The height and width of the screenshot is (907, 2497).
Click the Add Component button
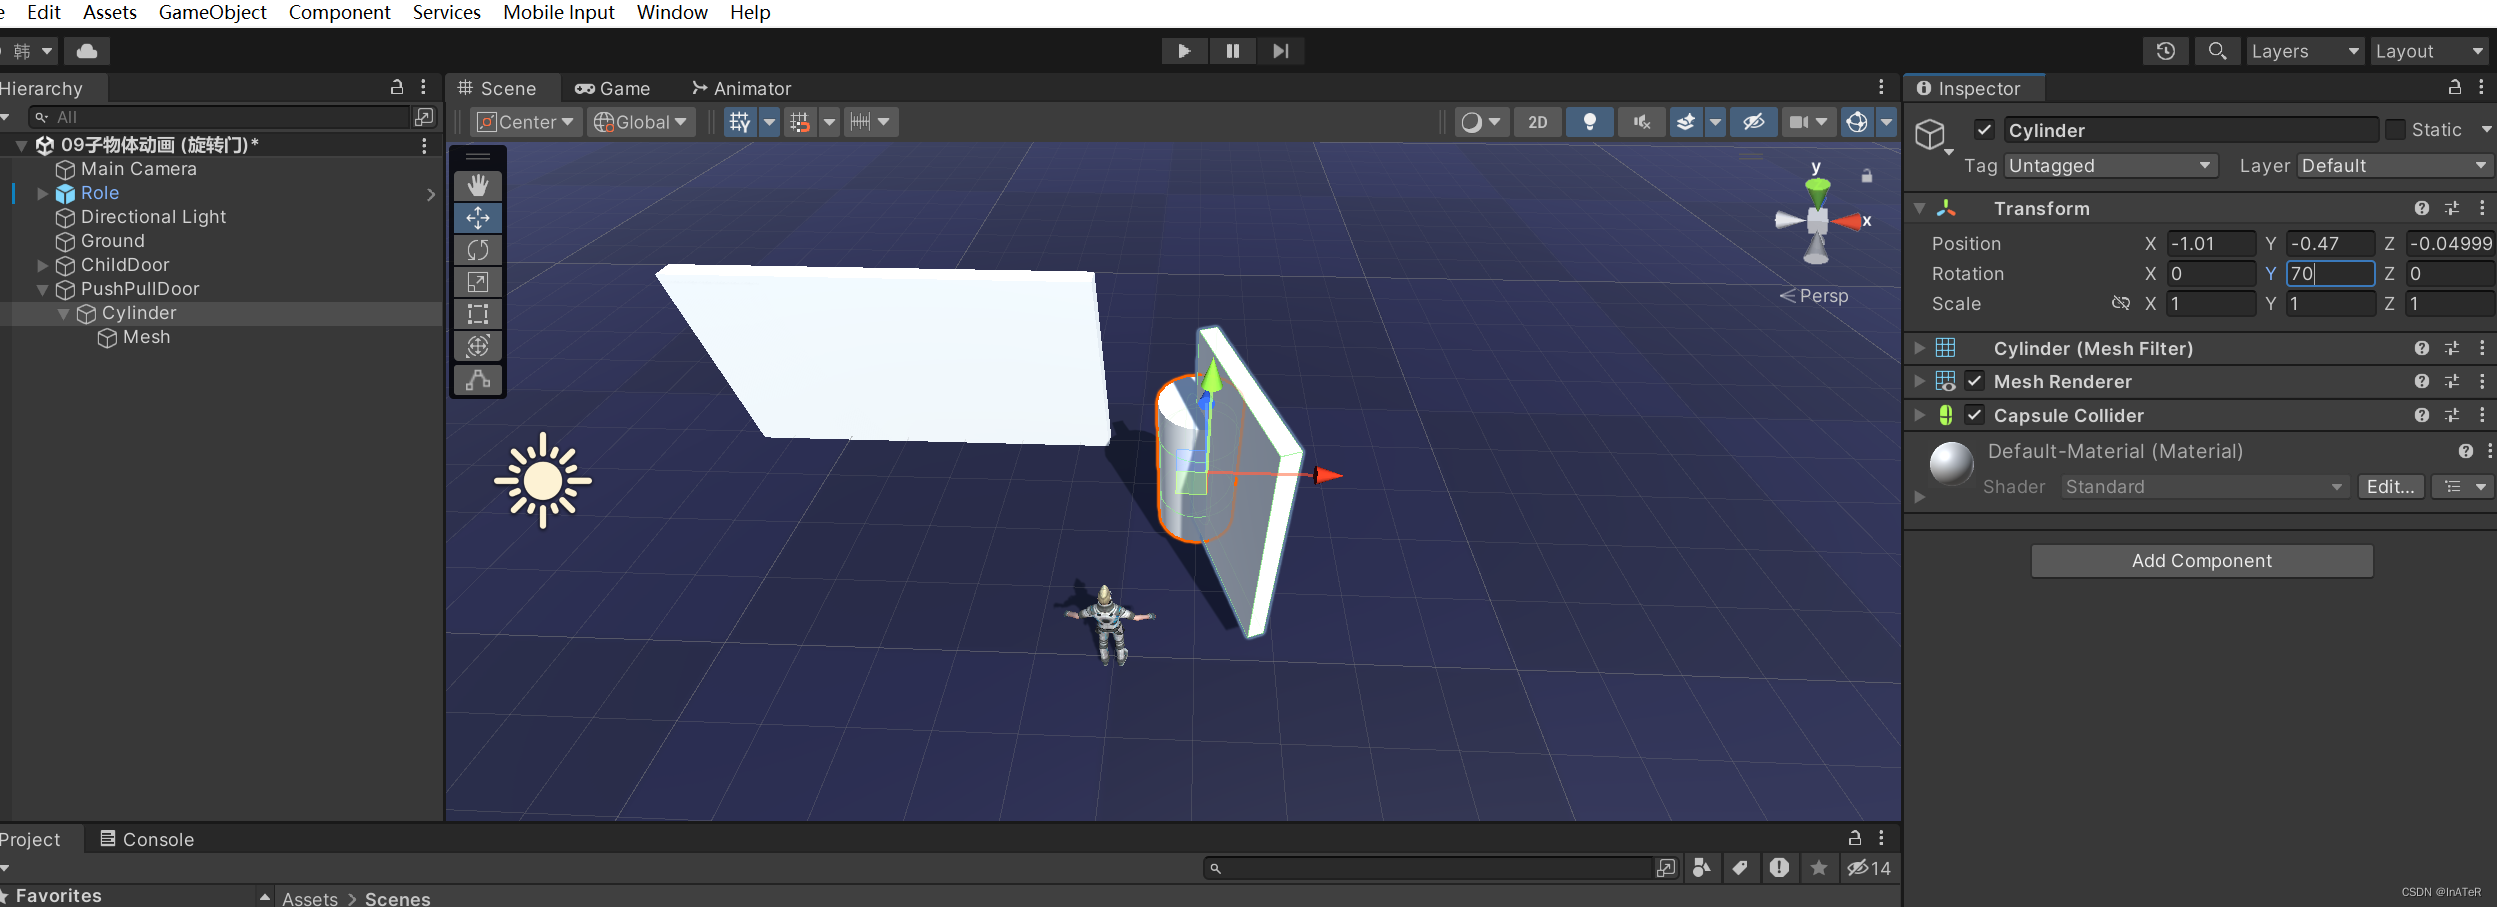click(2201, 560)
